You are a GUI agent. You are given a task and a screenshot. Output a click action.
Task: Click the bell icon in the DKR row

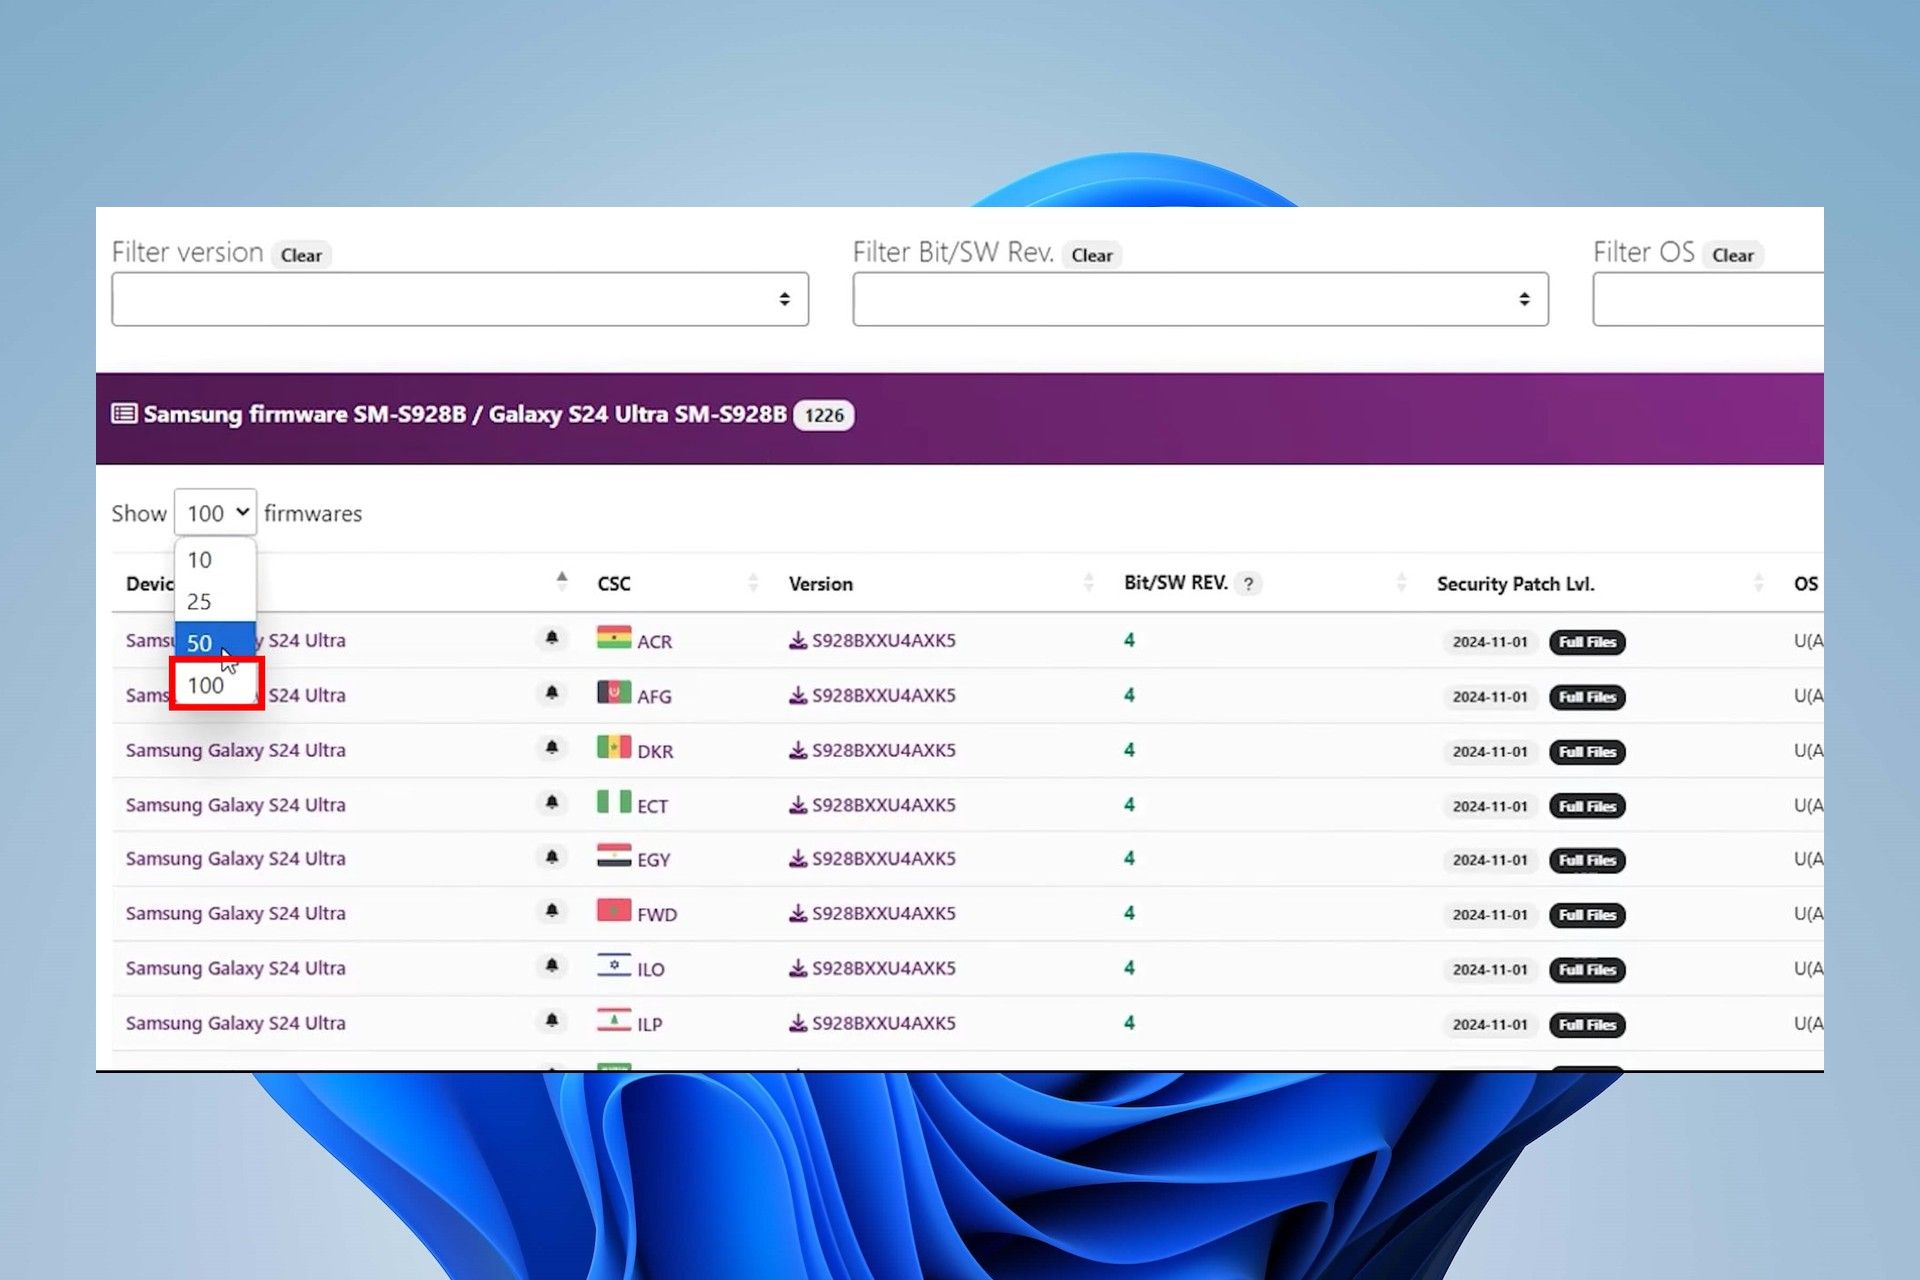[x=552, y=747]
